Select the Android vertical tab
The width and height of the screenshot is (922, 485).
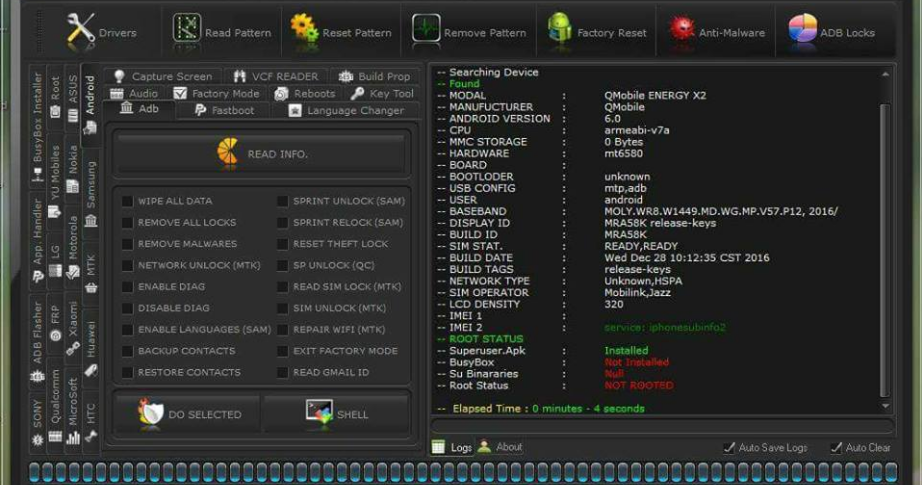pyautogui.click(x=90, y=105)
